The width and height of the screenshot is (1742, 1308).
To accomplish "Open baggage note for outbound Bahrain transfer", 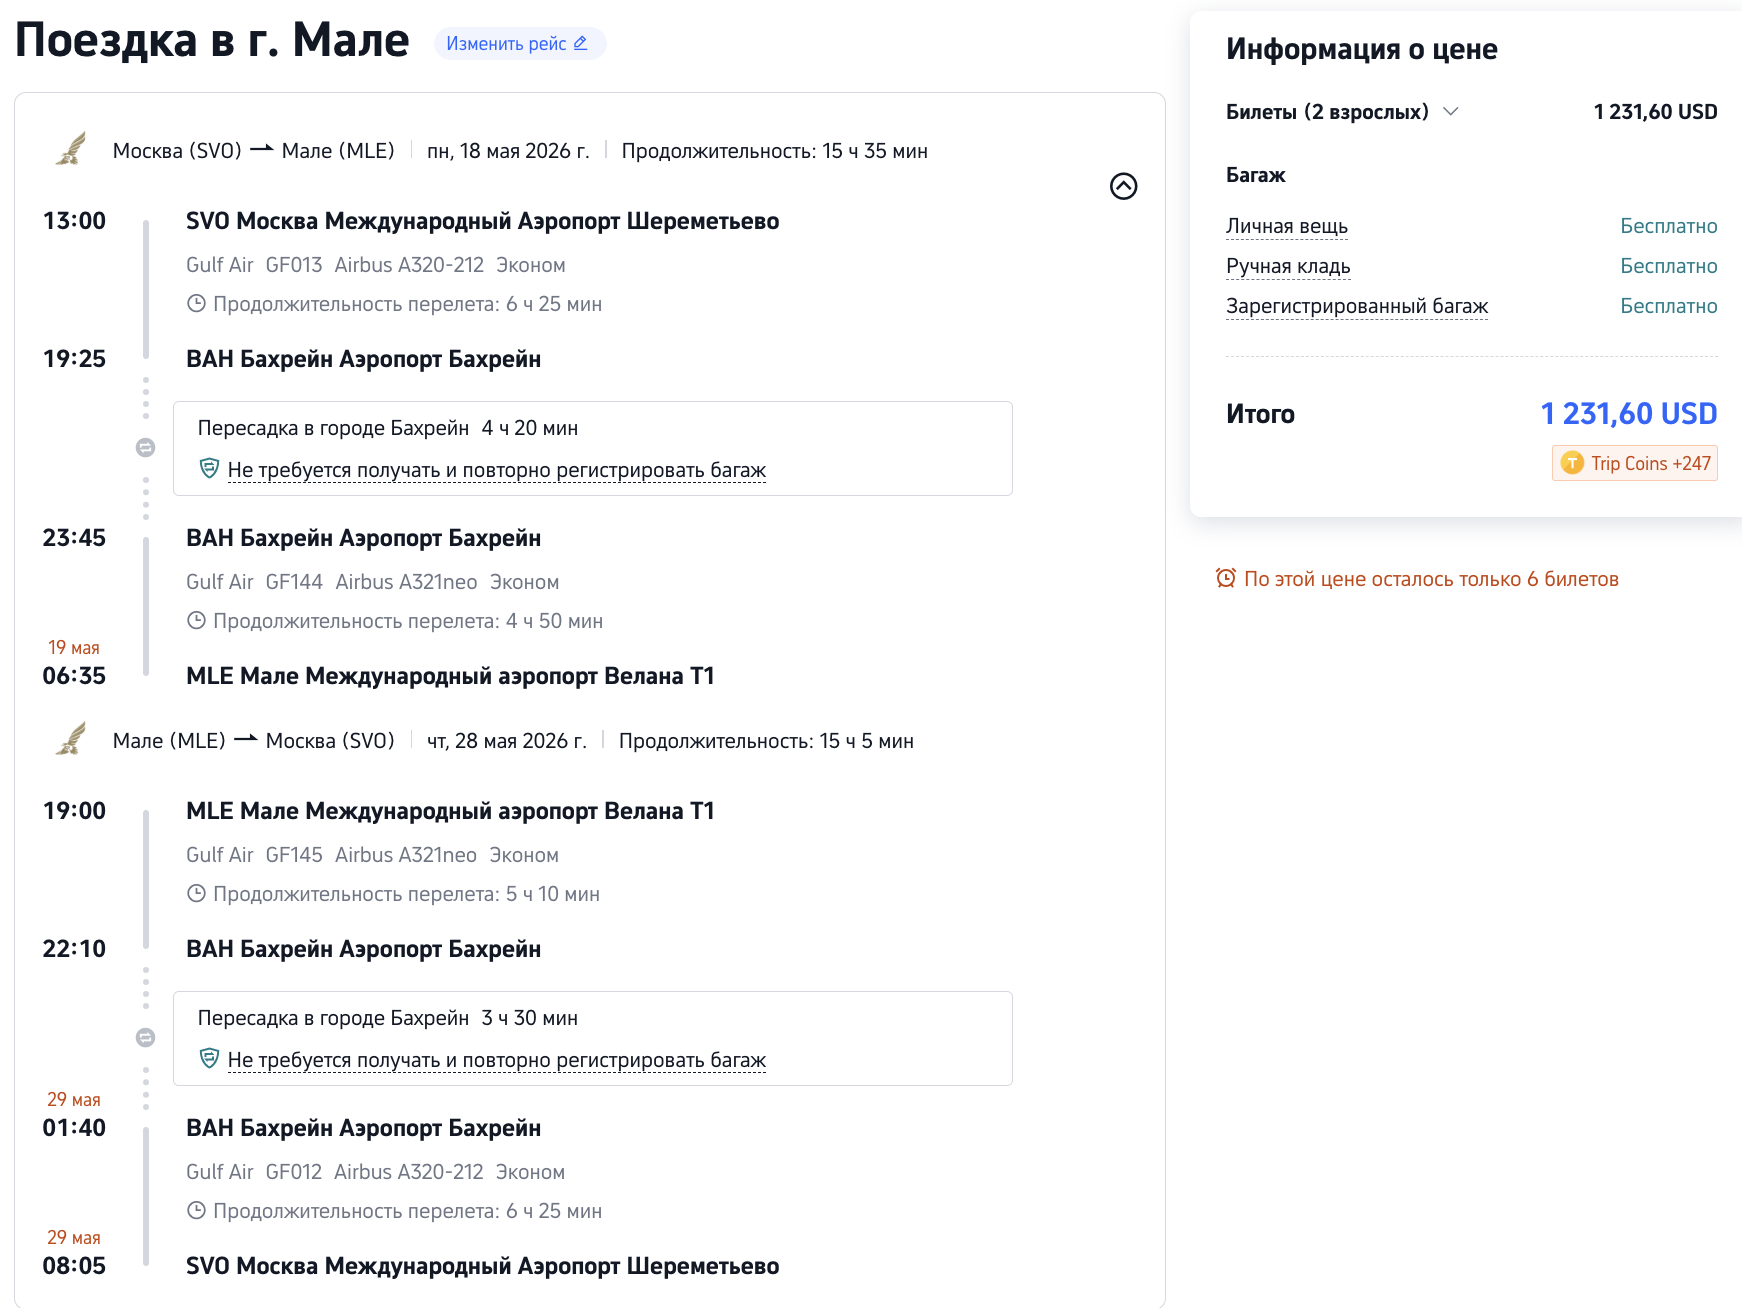I will (496, 470).
